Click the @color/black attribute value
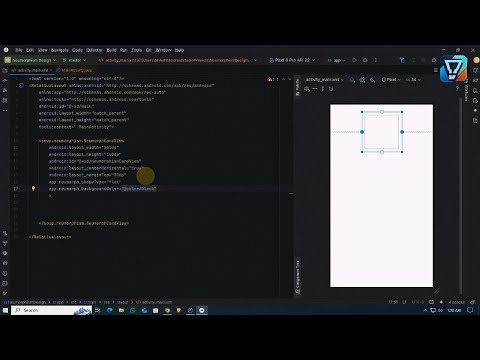Screen dimensions: 480x360 coord(139,189)
